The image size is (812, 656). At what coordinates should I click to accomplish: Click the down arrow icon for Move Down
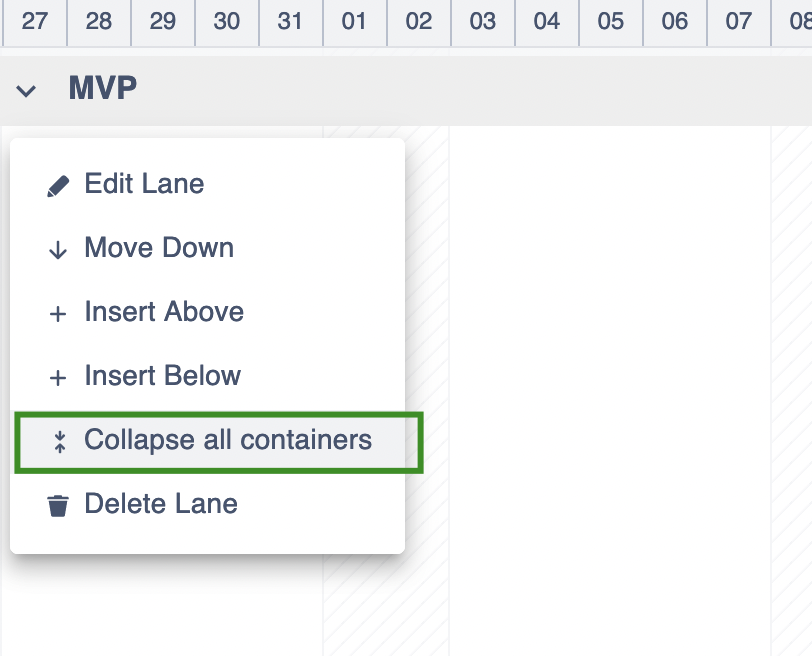click(x=58, y=250)
